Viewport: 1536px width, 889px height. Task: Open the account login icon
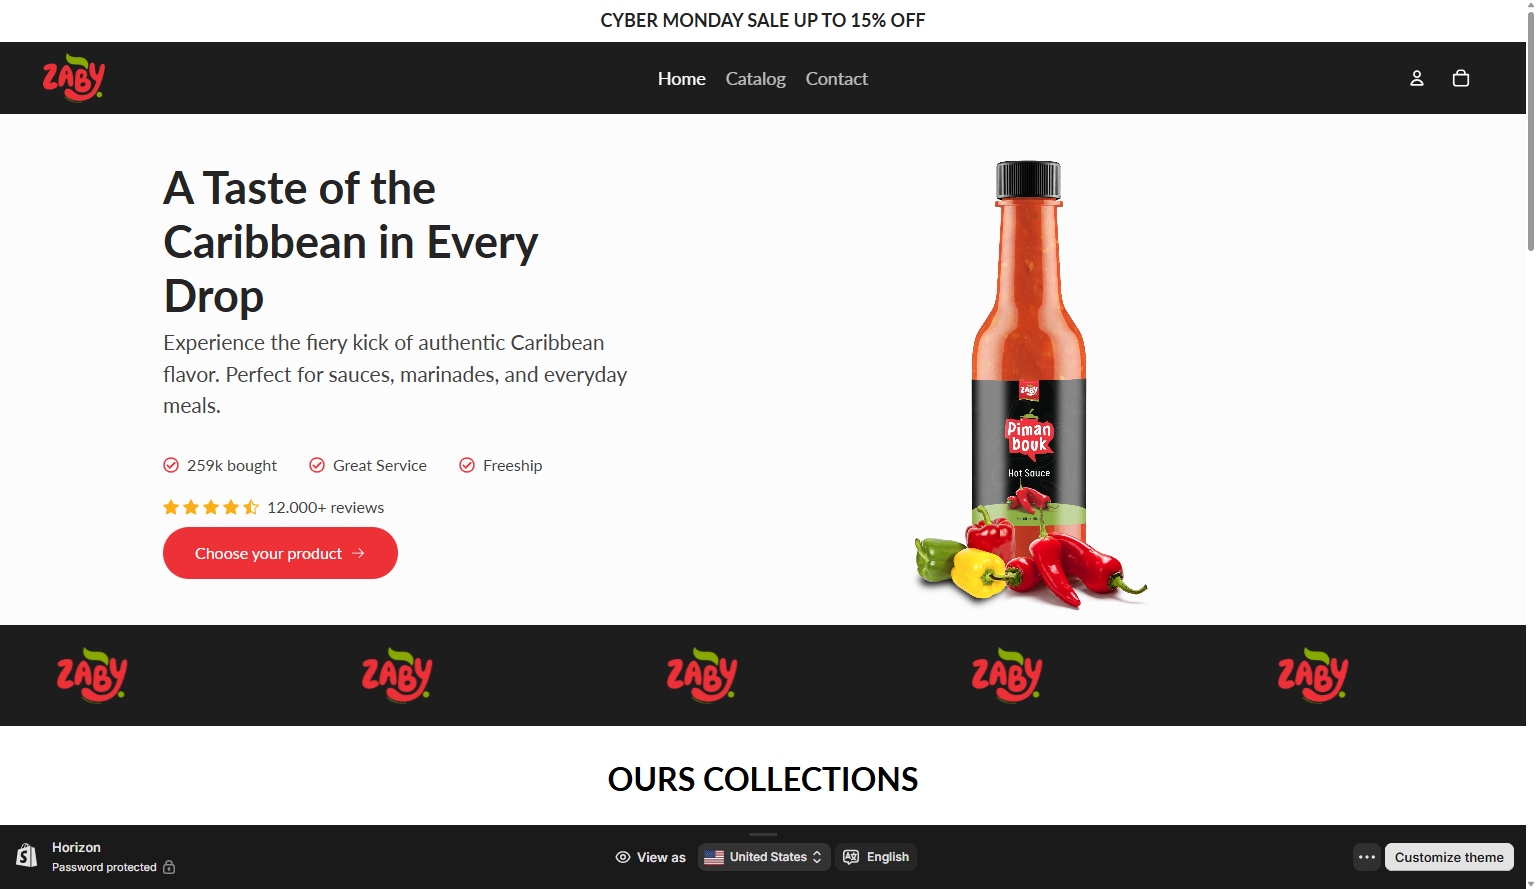(1417, 78)
